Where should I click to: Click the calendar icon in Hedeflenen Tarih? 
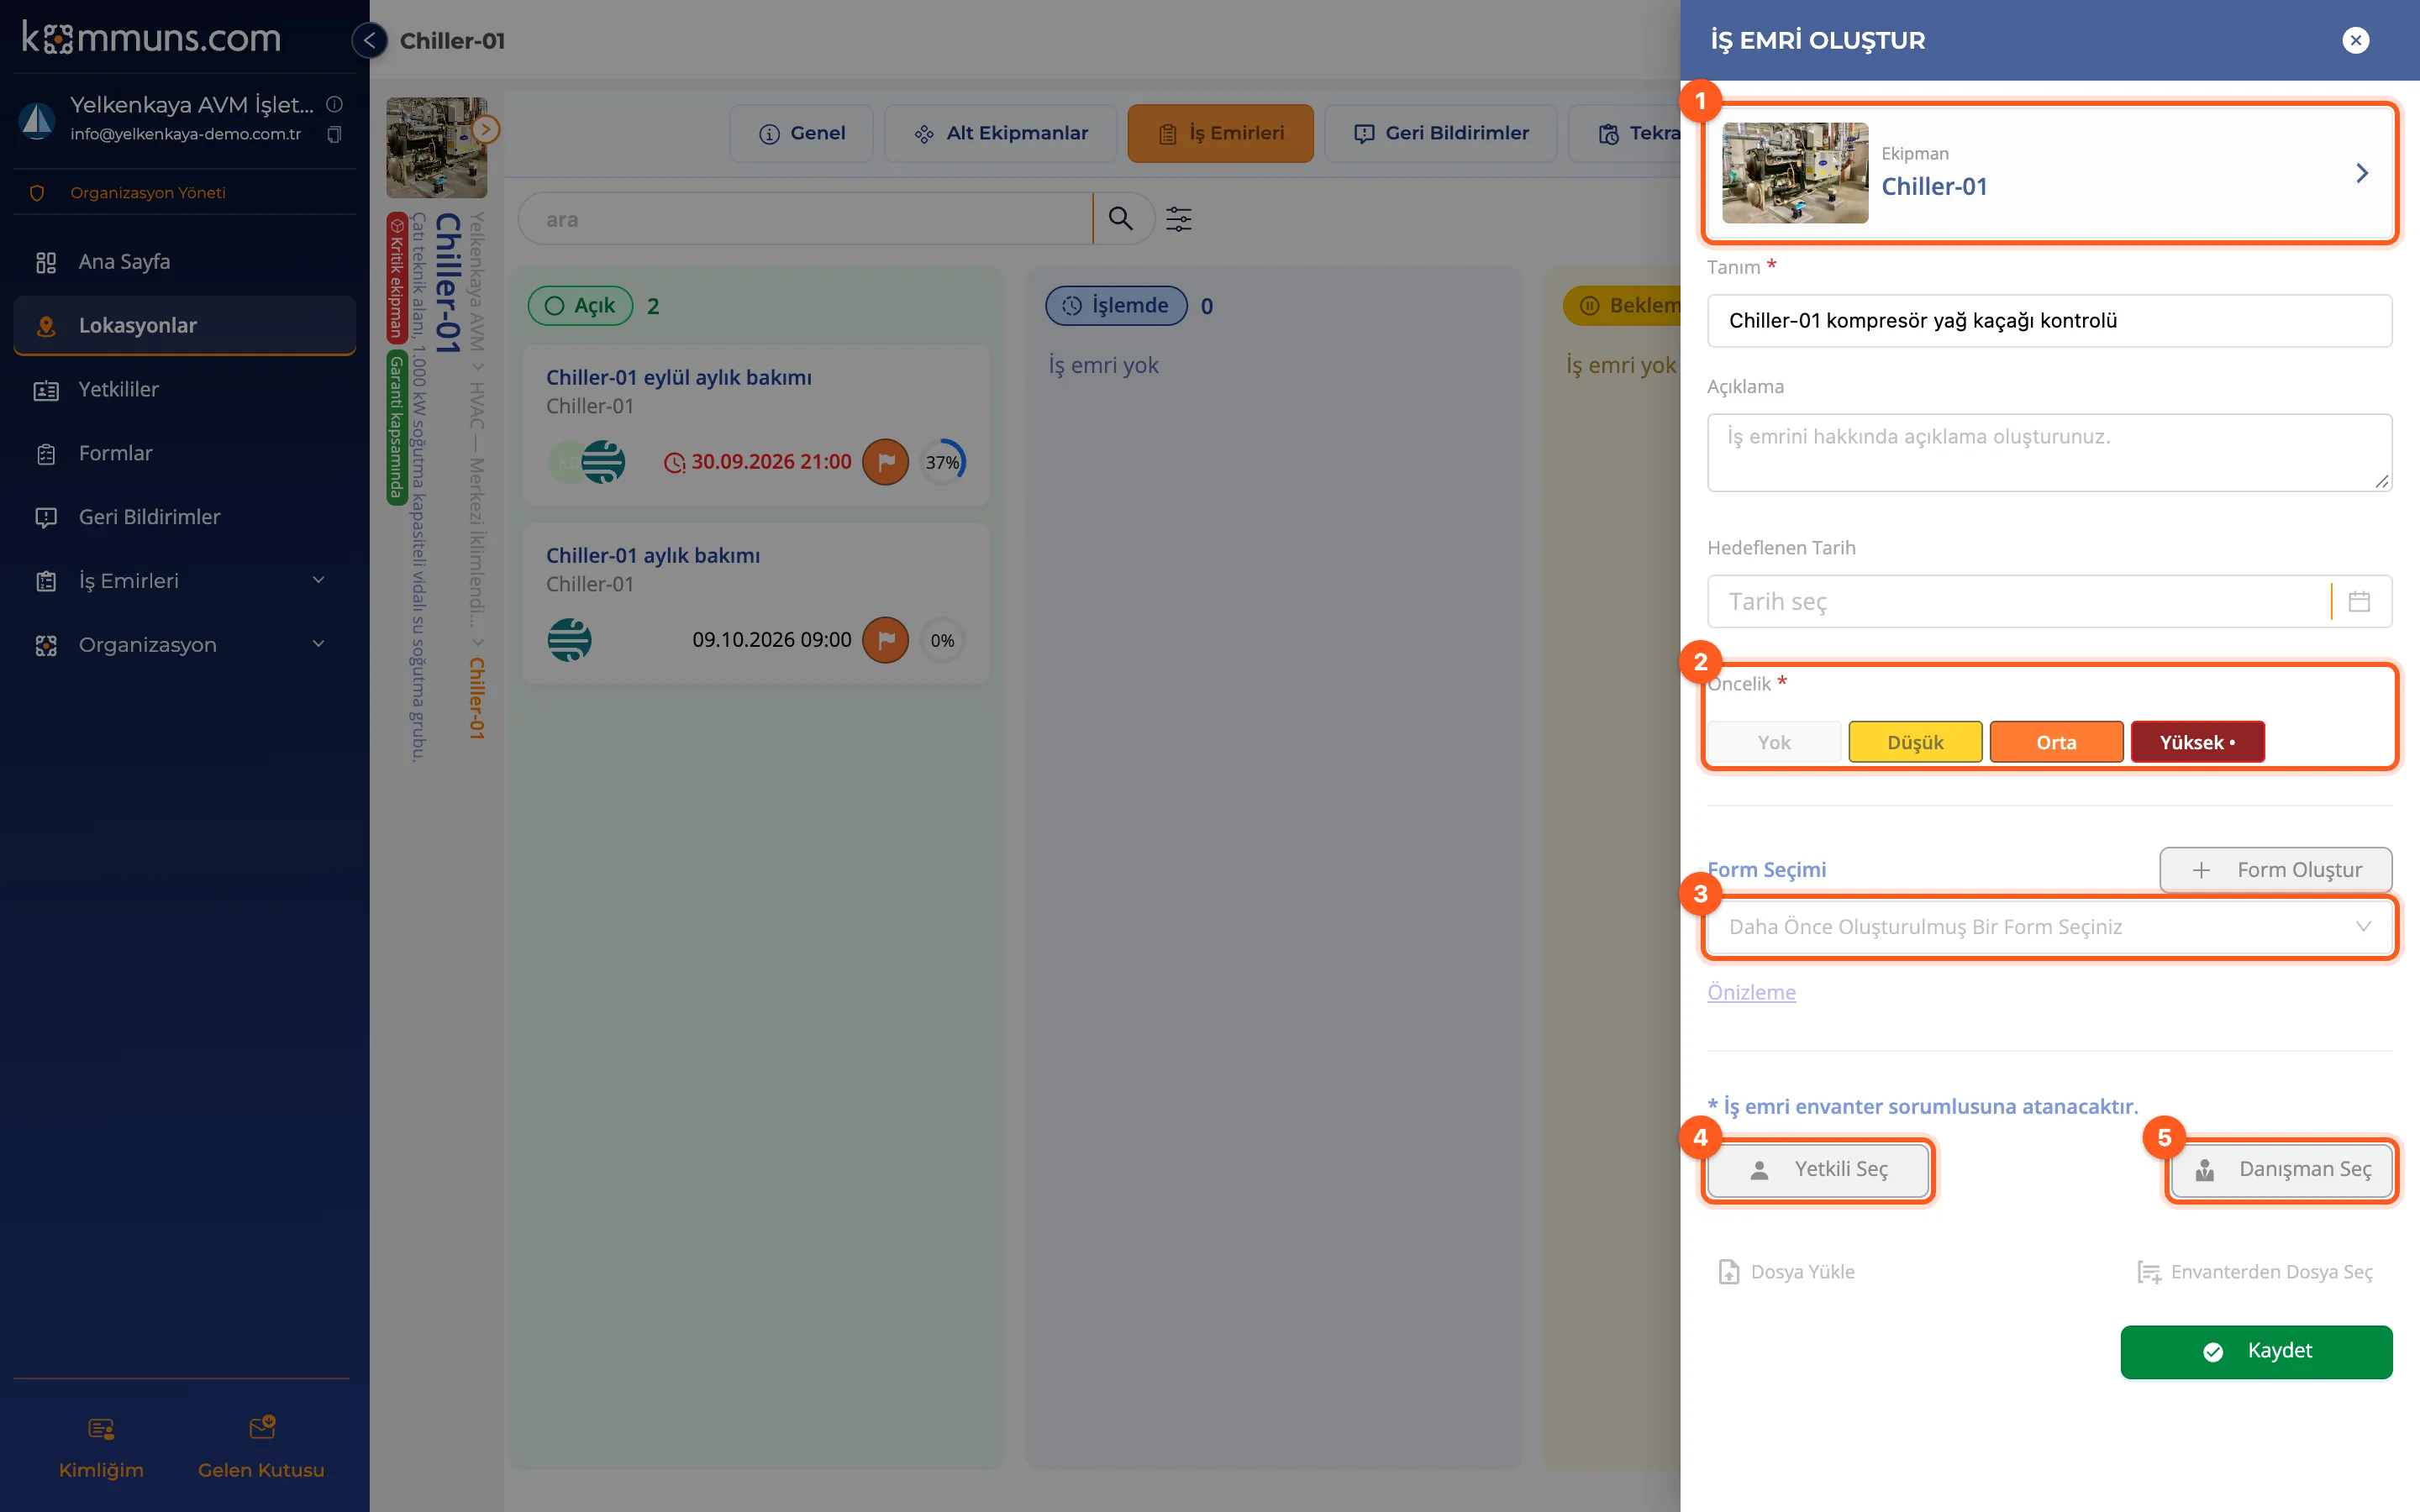click(x=2359, y=601)
